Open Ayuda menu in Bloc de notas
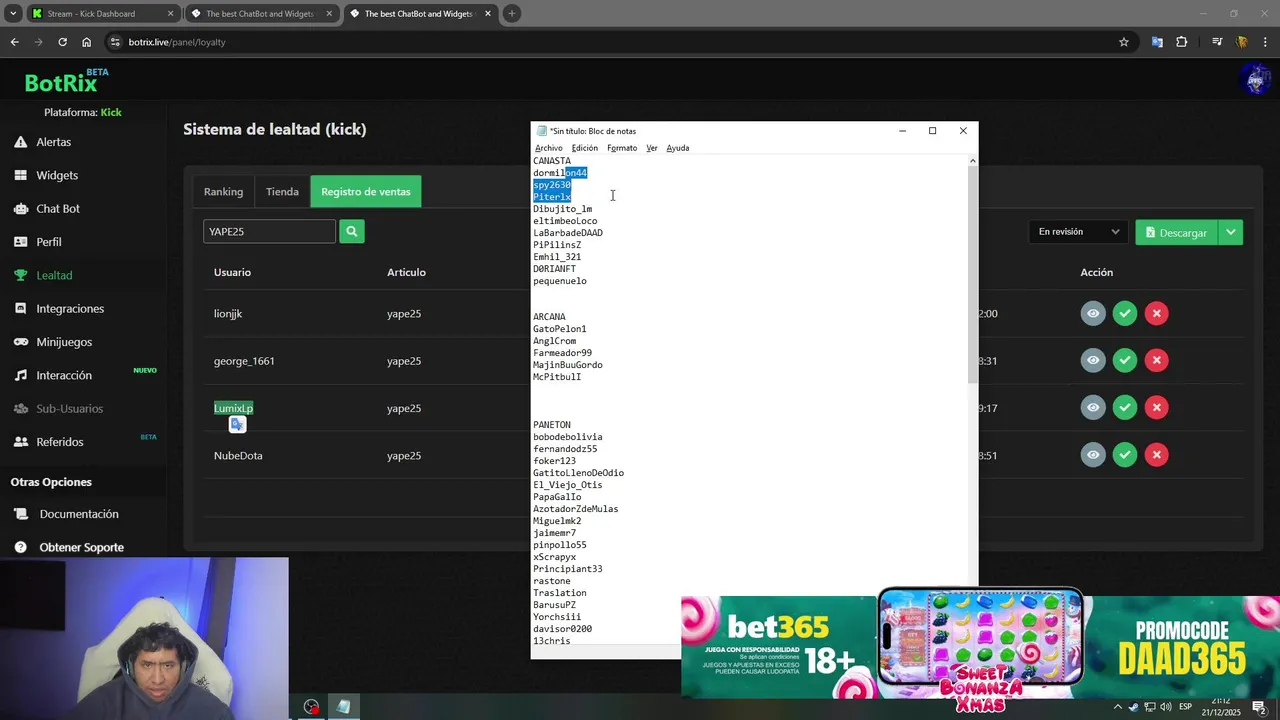 [678, 148]
